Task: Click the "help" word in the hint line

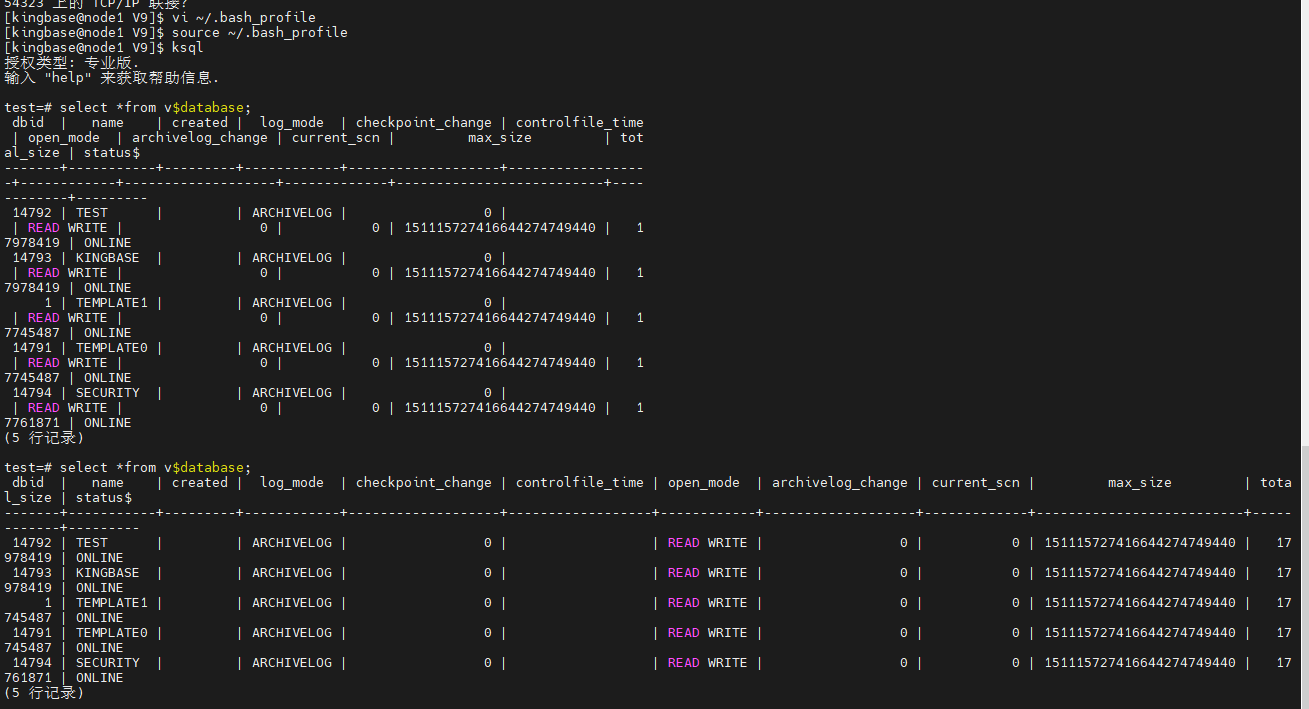Action: (68, 77)
